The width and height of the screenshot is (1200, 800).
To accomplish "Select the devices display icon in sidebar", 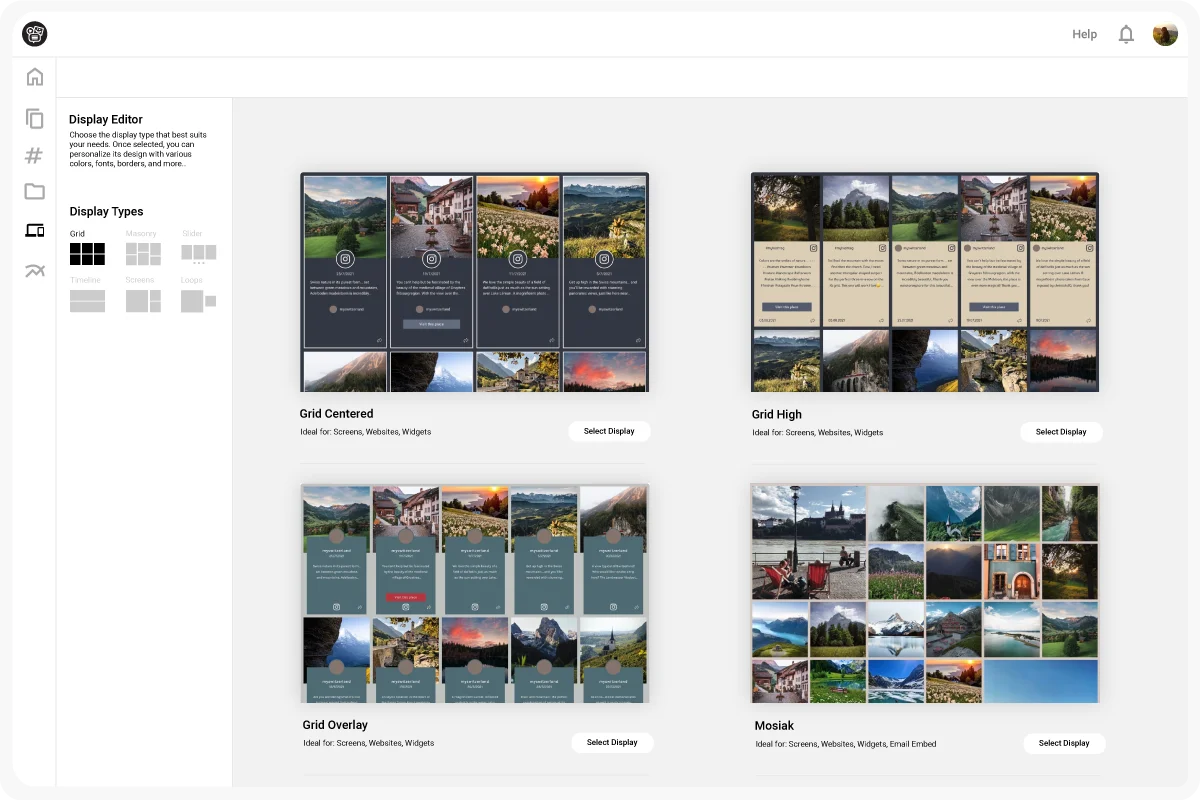I will click(x=35, y=231).
